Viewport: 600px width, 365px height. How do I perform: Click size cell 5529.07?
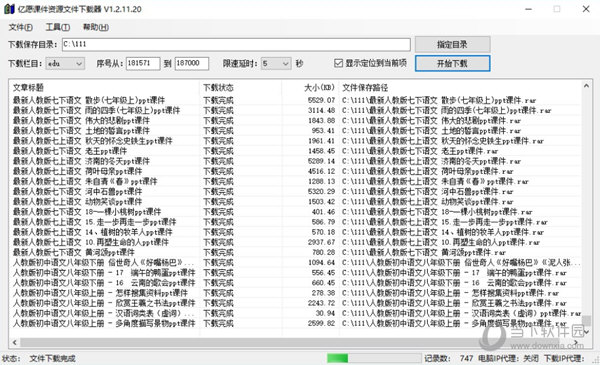point(321,100)
